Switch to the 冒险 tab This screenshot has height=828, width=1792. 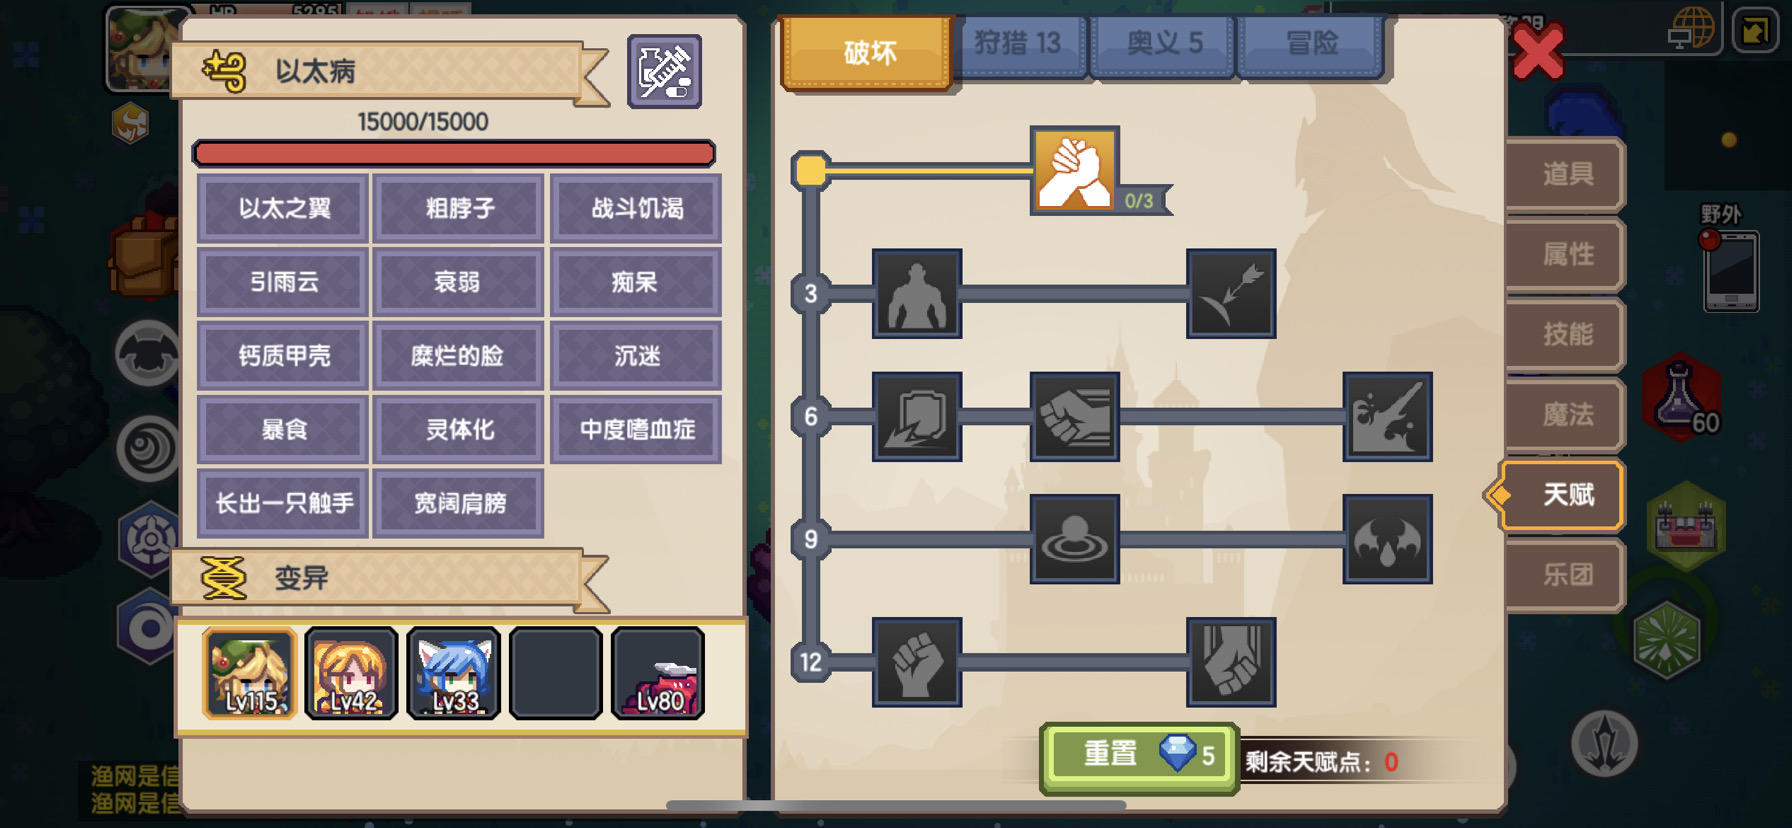[1311, 44]
